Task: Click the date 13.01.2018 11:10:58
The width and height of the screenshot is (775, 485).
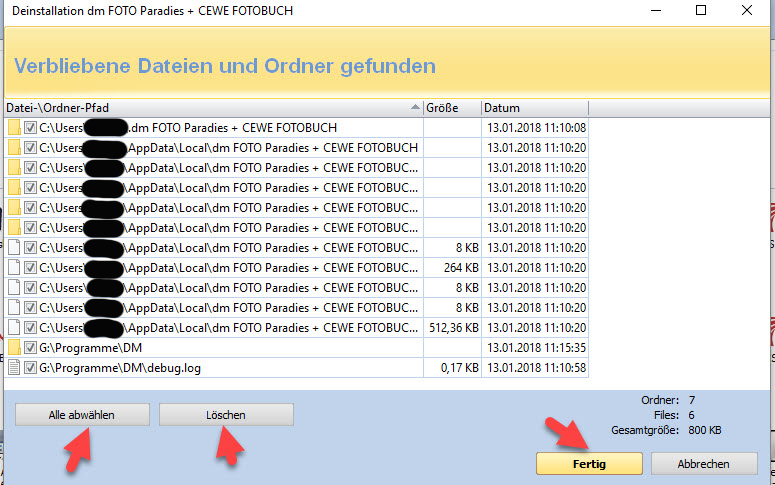Action: pos(537,368)
